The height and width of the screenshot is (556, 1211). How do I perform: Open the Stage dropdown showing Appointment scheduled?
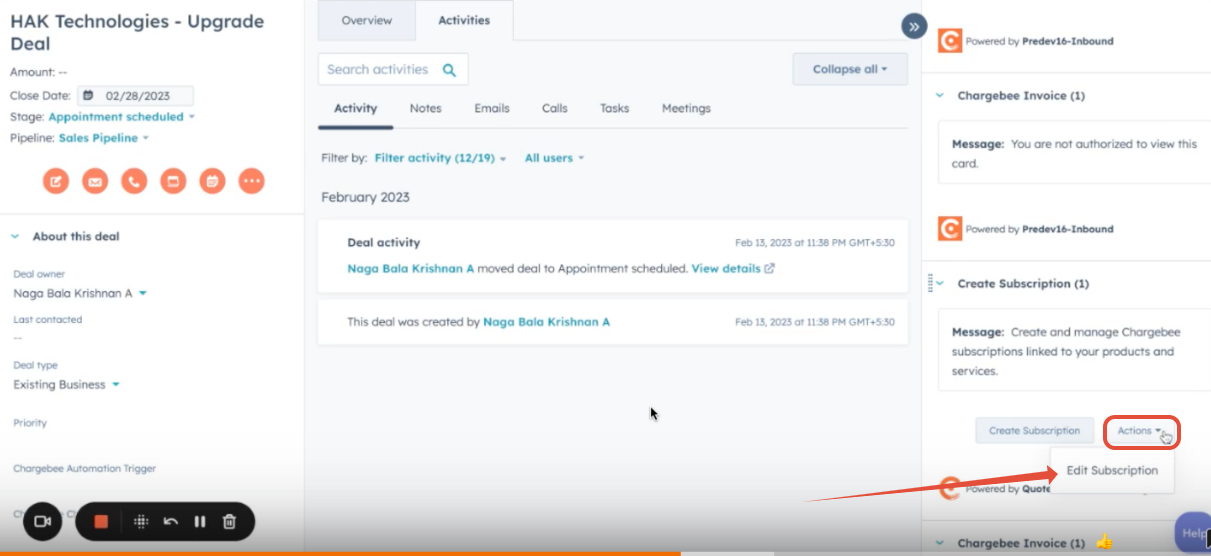(121, 117)
